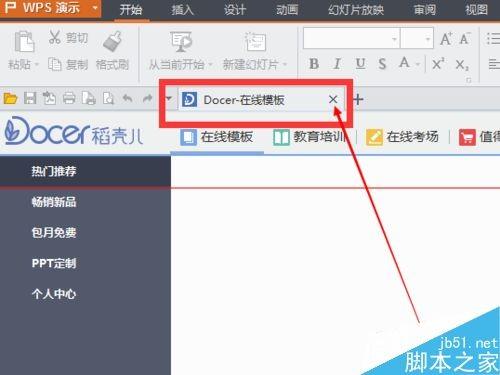Save document with floppy disk icon

pos(30,99)
